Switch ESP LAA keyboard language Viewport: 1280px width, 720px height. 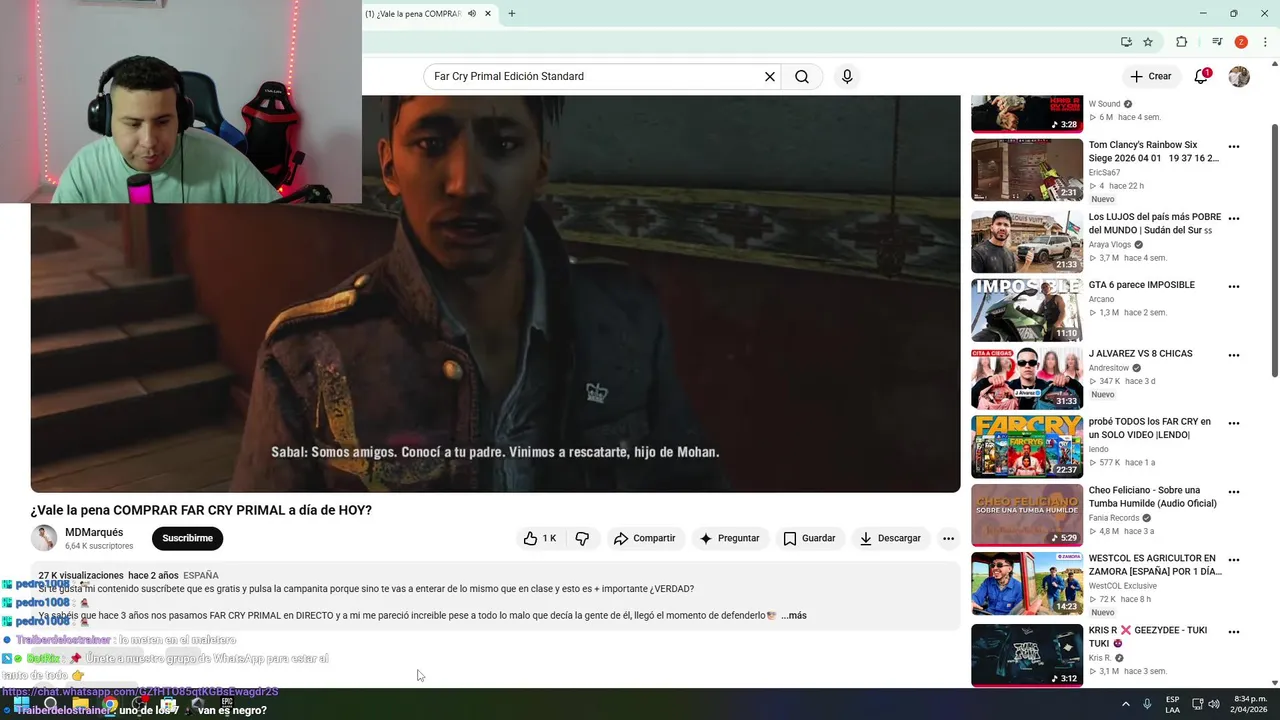point(1172,704)
